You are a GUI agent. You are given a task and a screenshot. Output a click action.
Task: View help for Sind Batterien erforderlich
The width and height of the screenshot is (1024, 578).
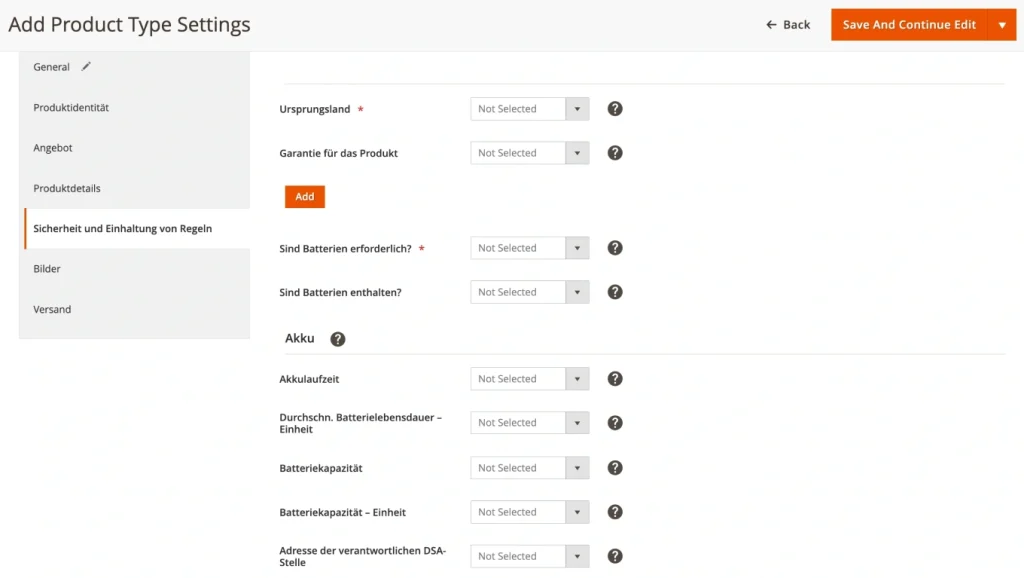coord(614,247)
